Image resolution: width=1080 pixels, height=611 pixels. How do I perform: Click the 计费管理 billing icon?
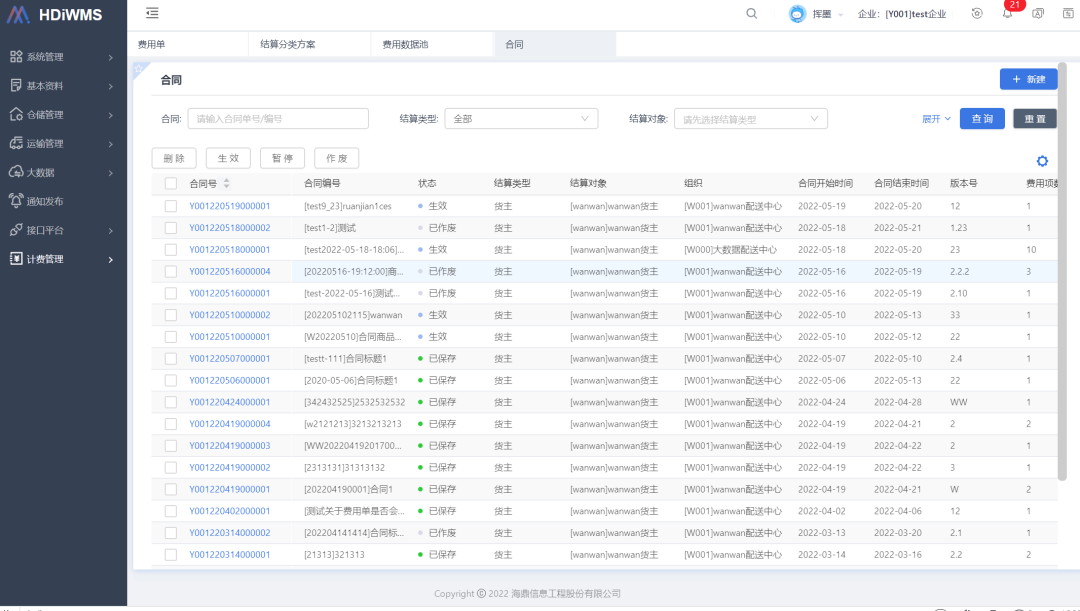point(16,259)
